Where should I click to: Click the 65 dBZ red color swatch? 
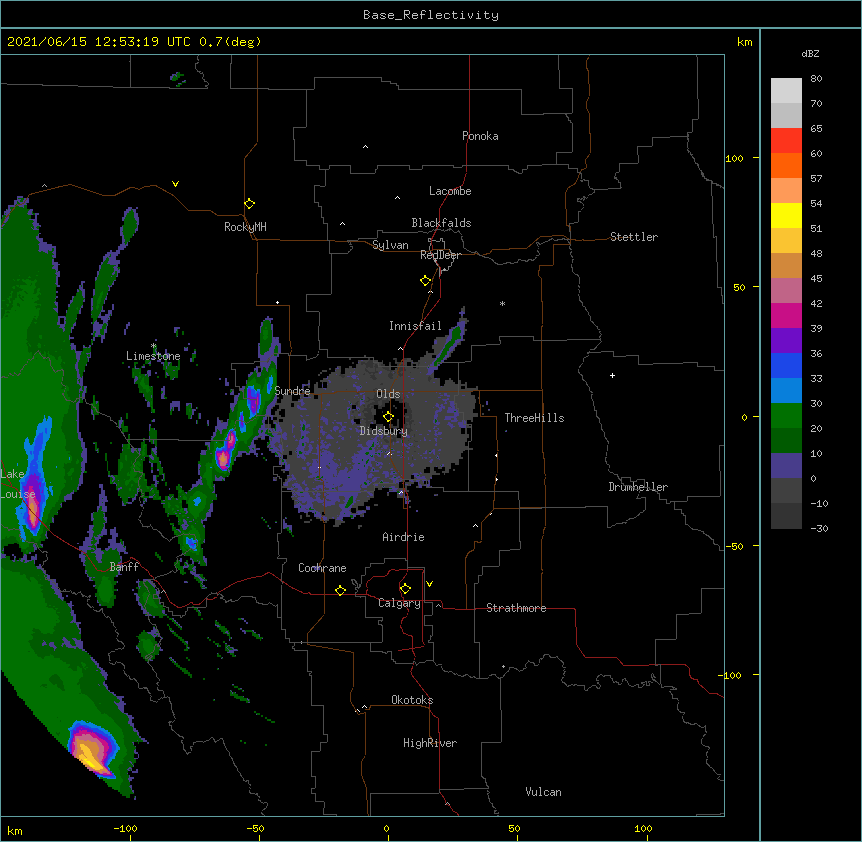[786, 140]
